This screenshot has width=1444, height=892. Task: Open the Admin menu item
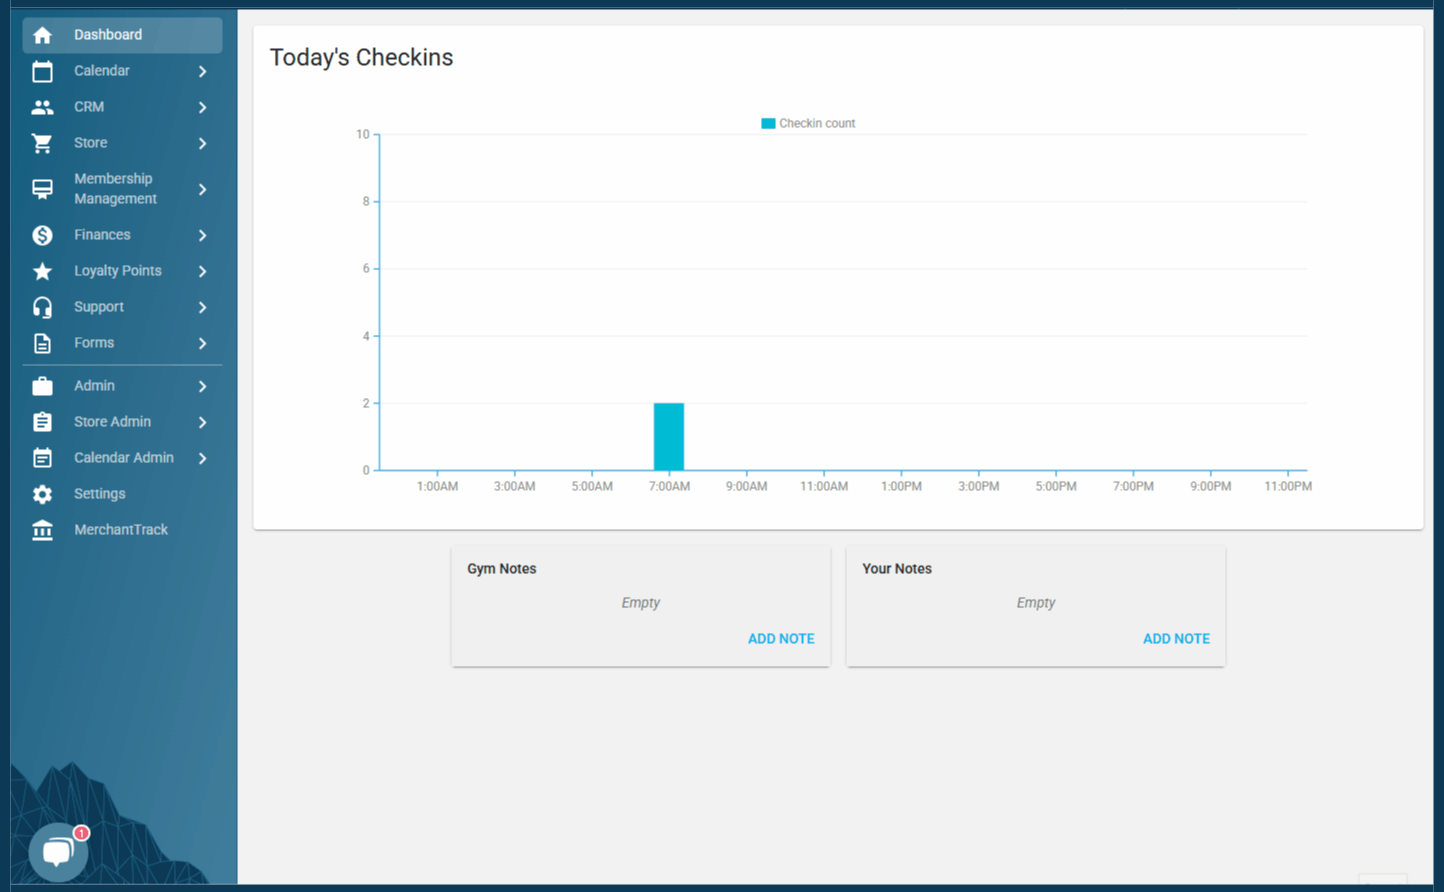tap(122, 386)
